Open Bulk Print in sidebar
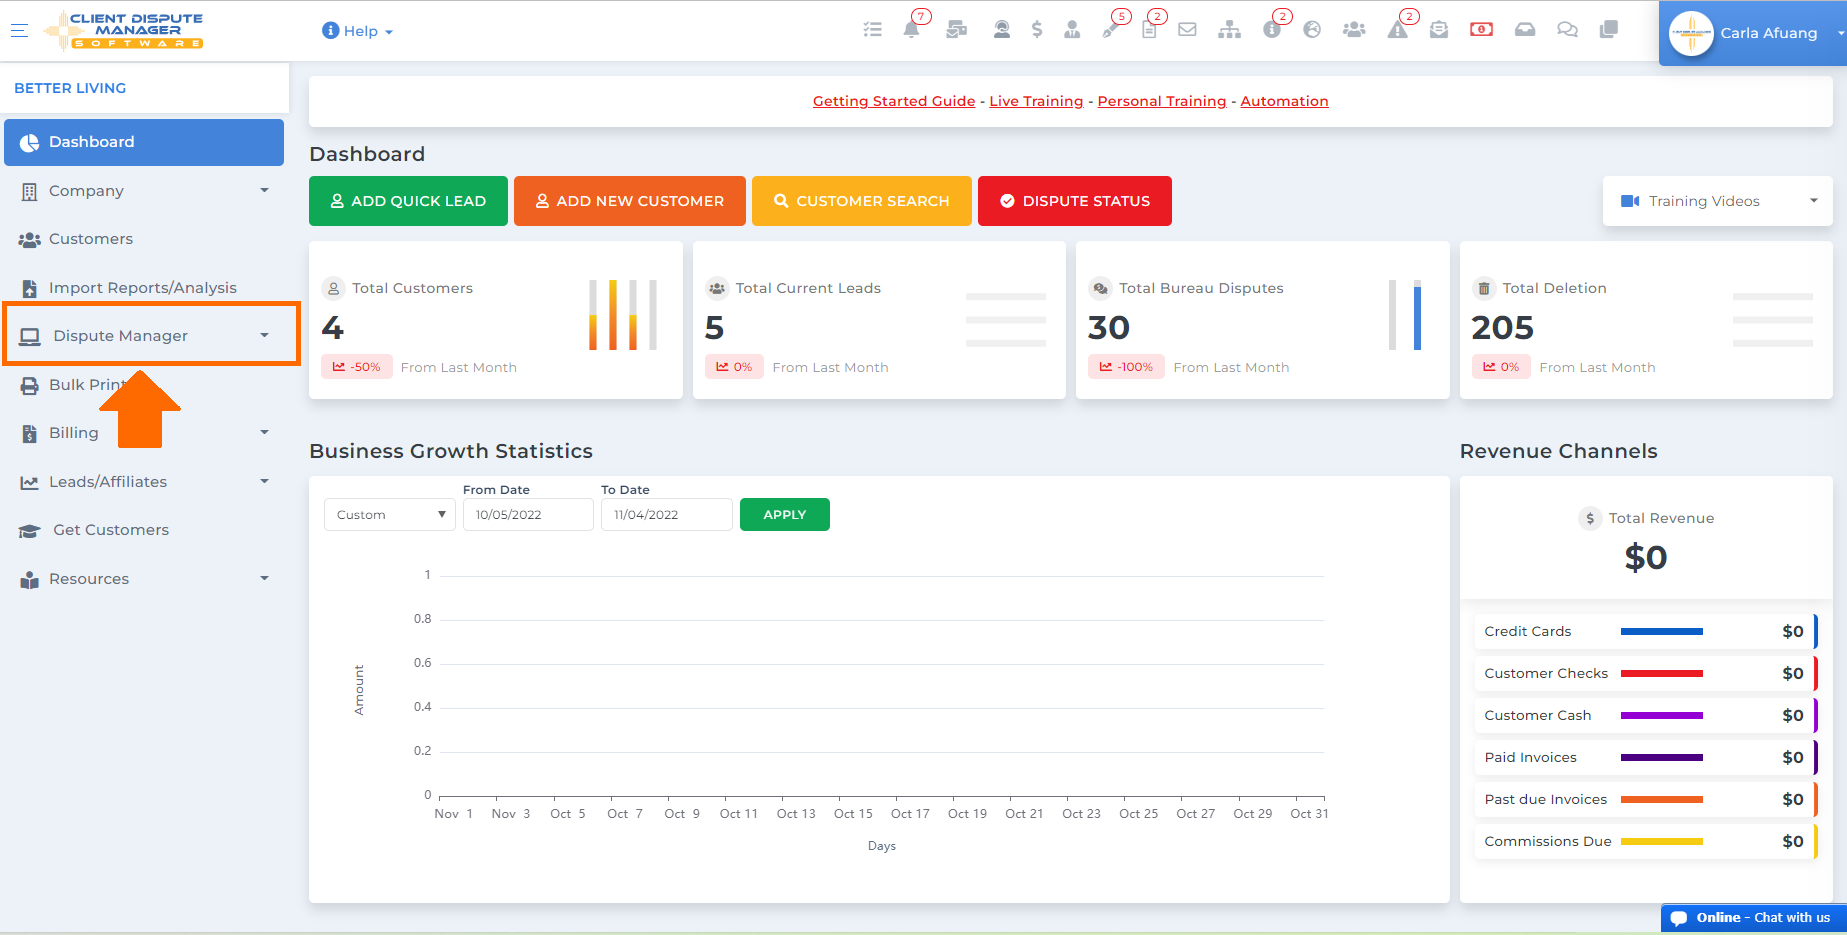 [144, 385]
